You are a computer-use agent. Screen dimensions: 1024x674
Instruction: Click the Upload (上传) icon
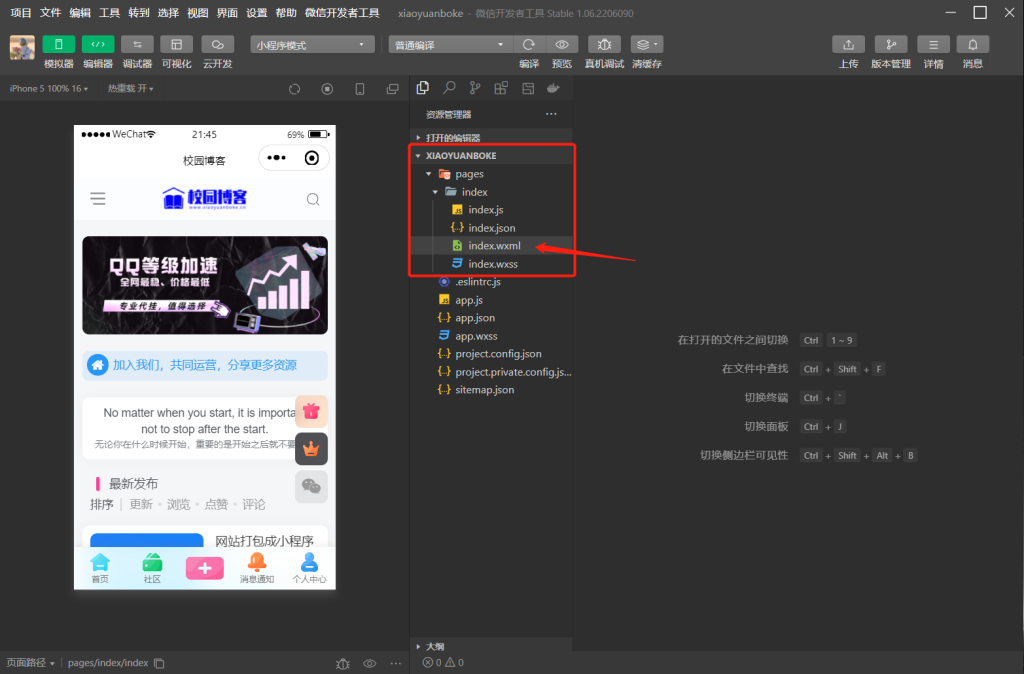[x=848, y=45]
